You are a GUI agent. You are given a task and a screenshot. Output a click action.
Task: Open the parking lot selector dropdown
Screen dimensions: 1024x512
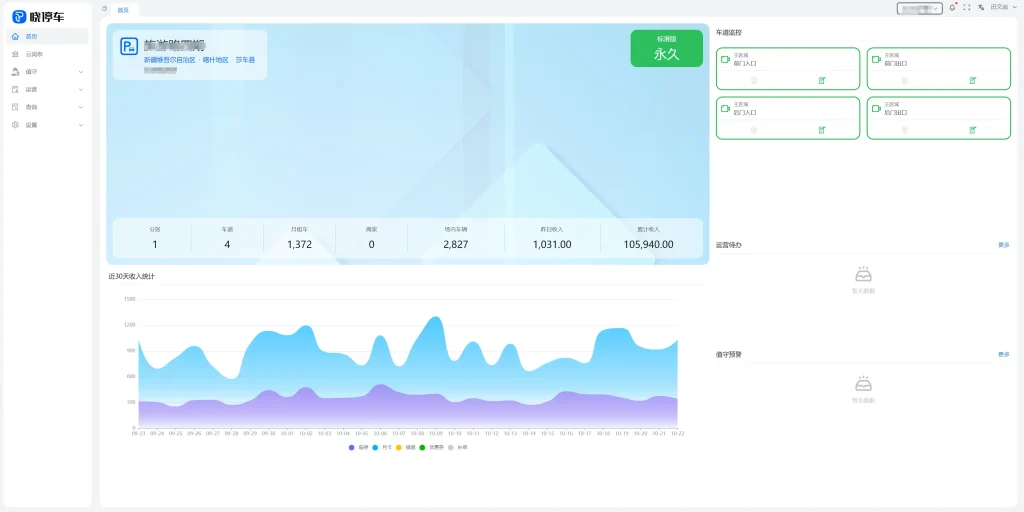point(919,8)
